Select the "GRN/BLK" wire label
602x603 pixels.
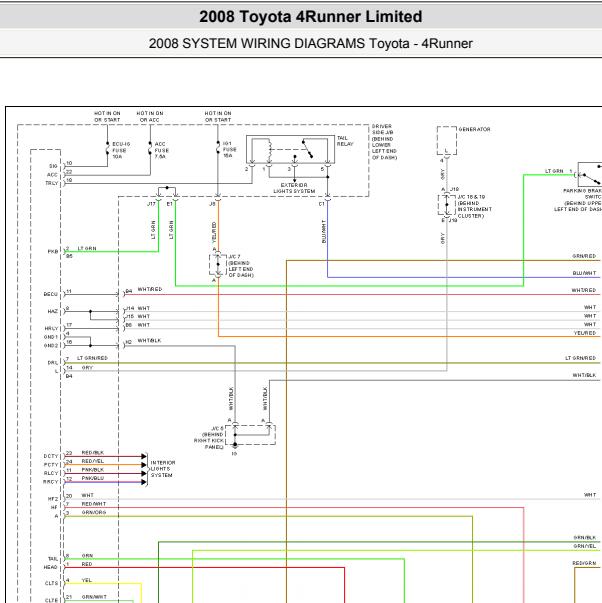585,538
